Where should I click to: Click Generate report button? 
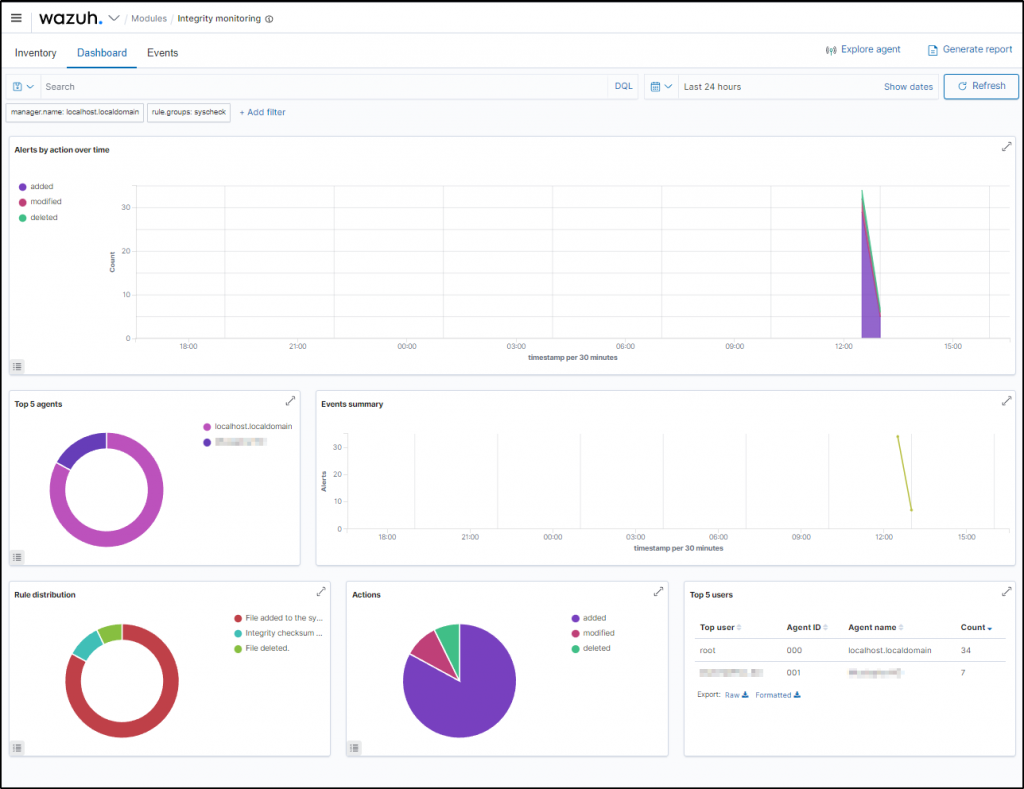tap(970, 50)
